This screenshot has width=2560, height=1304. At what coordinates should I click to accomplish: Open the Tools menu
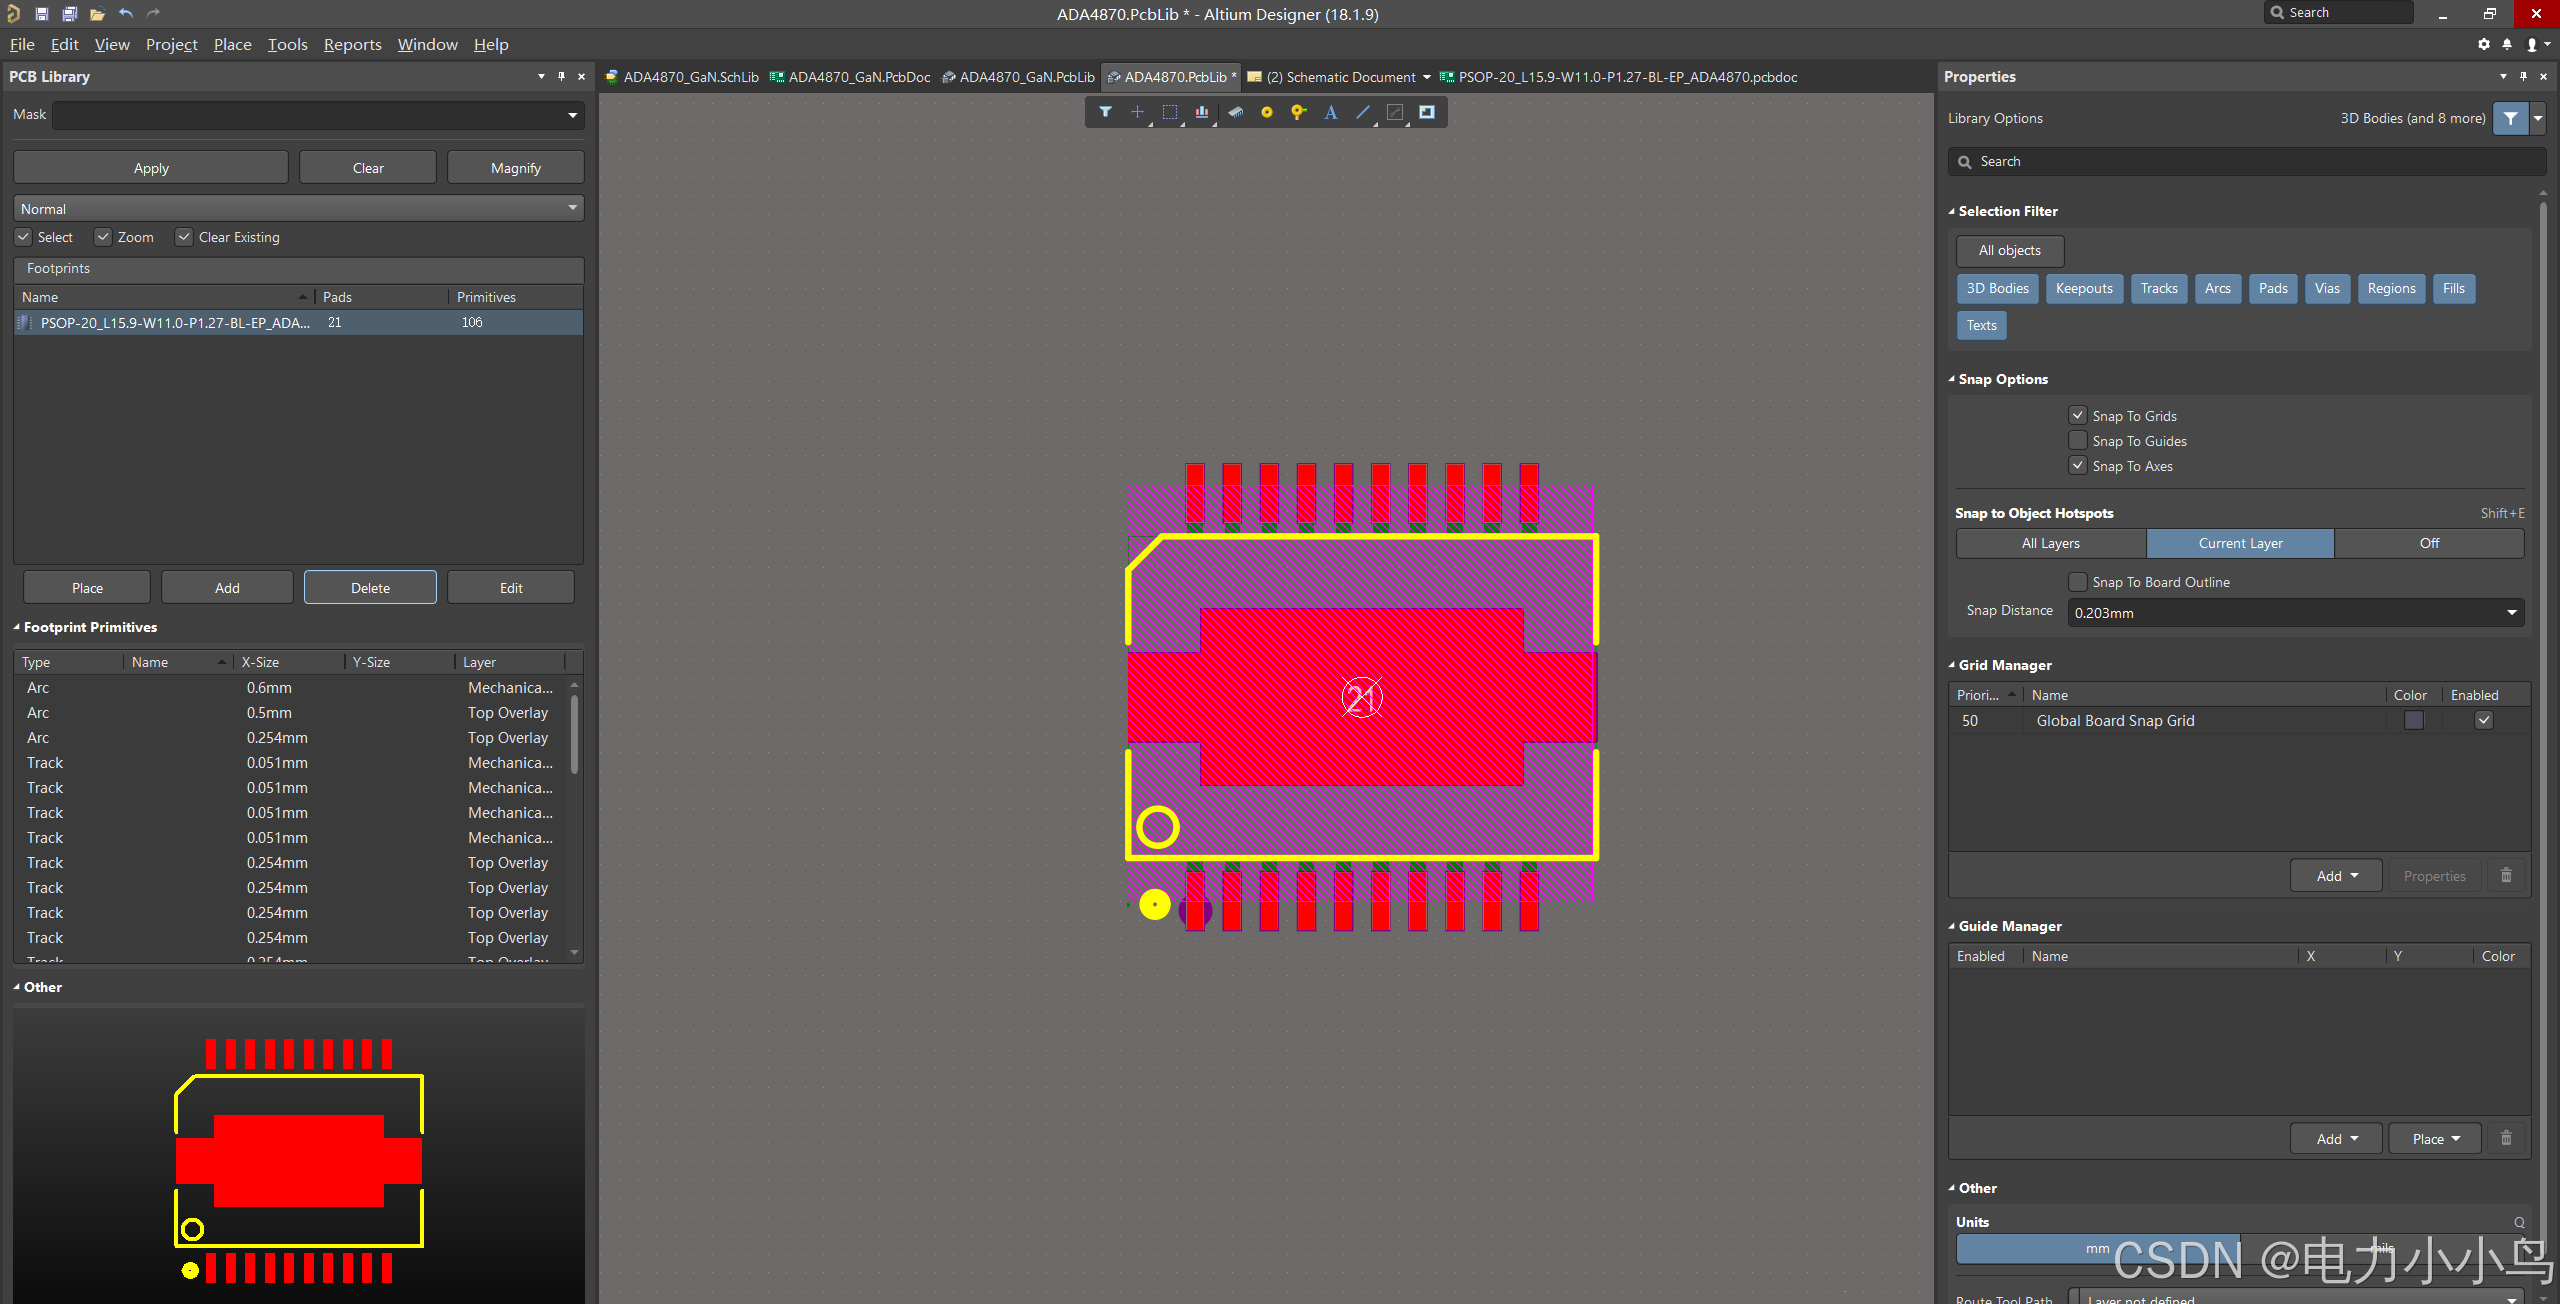pyautogui.click(x=287, y=44)
